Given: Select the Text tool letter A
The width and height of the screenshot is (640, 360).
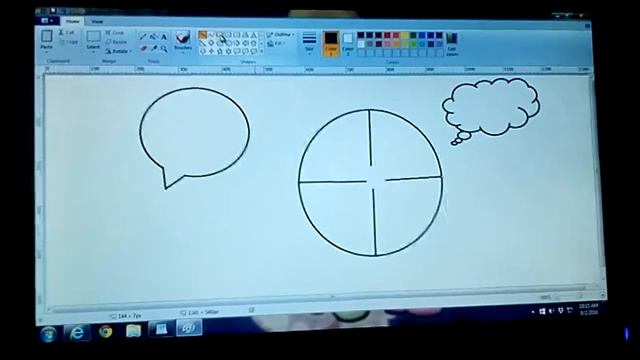Looking at the screenshot, I should click(x=164, y=37).
